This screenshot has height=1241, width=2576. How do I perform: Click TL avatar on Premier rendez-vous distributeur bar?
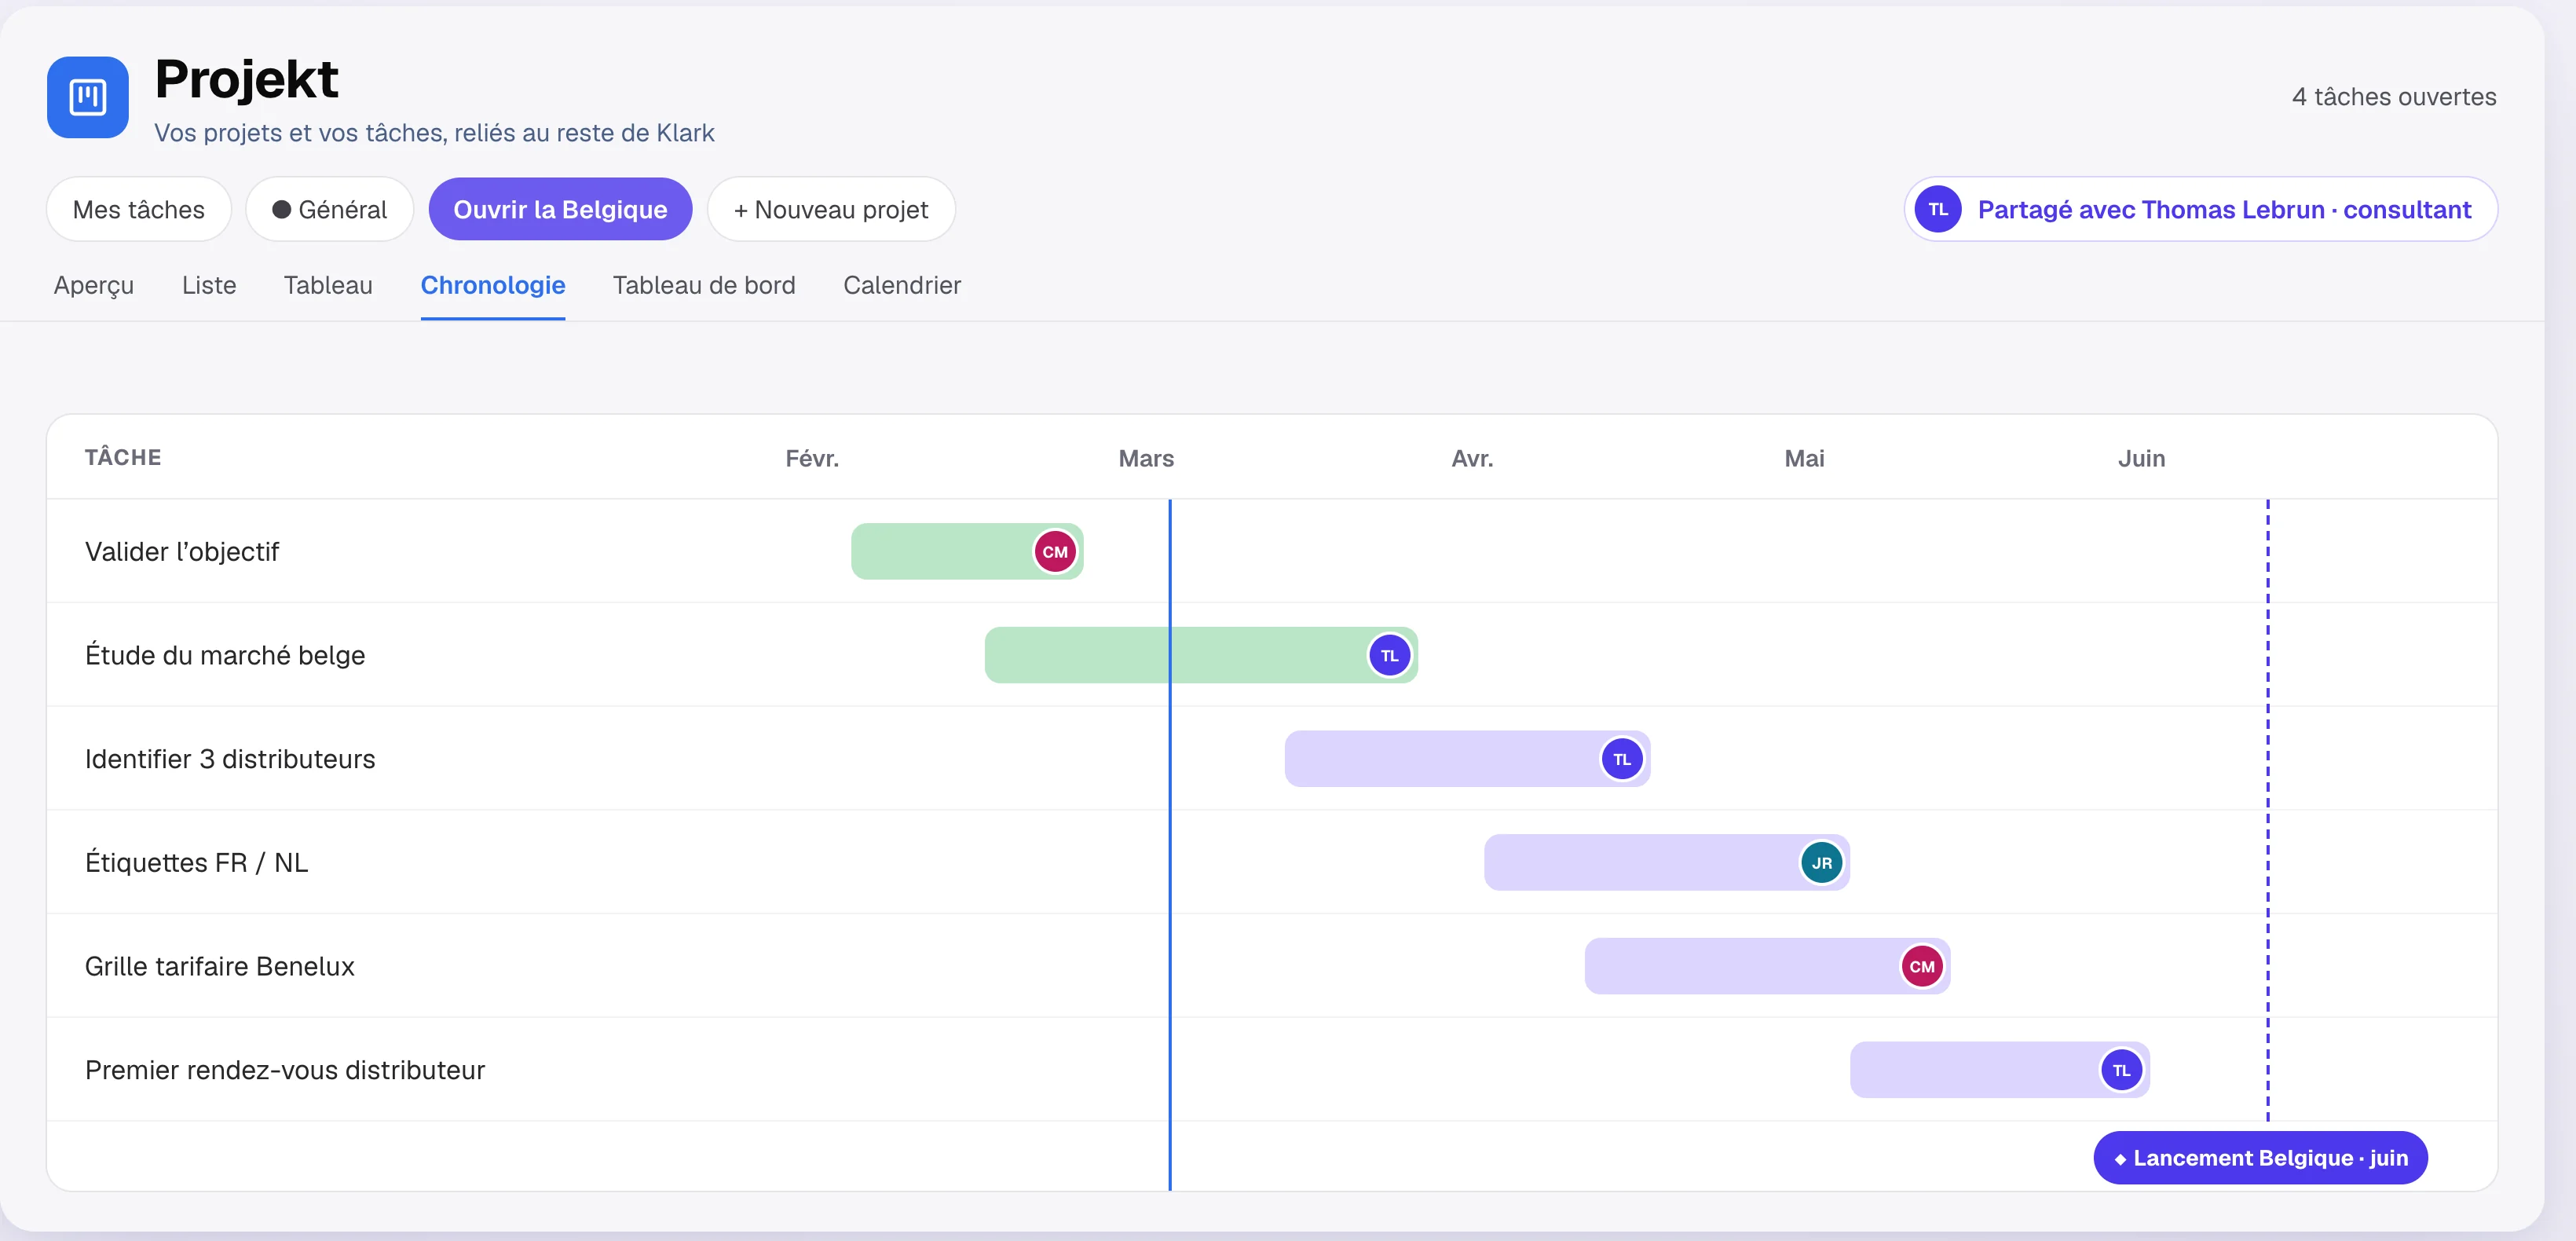(2121, 1070)
